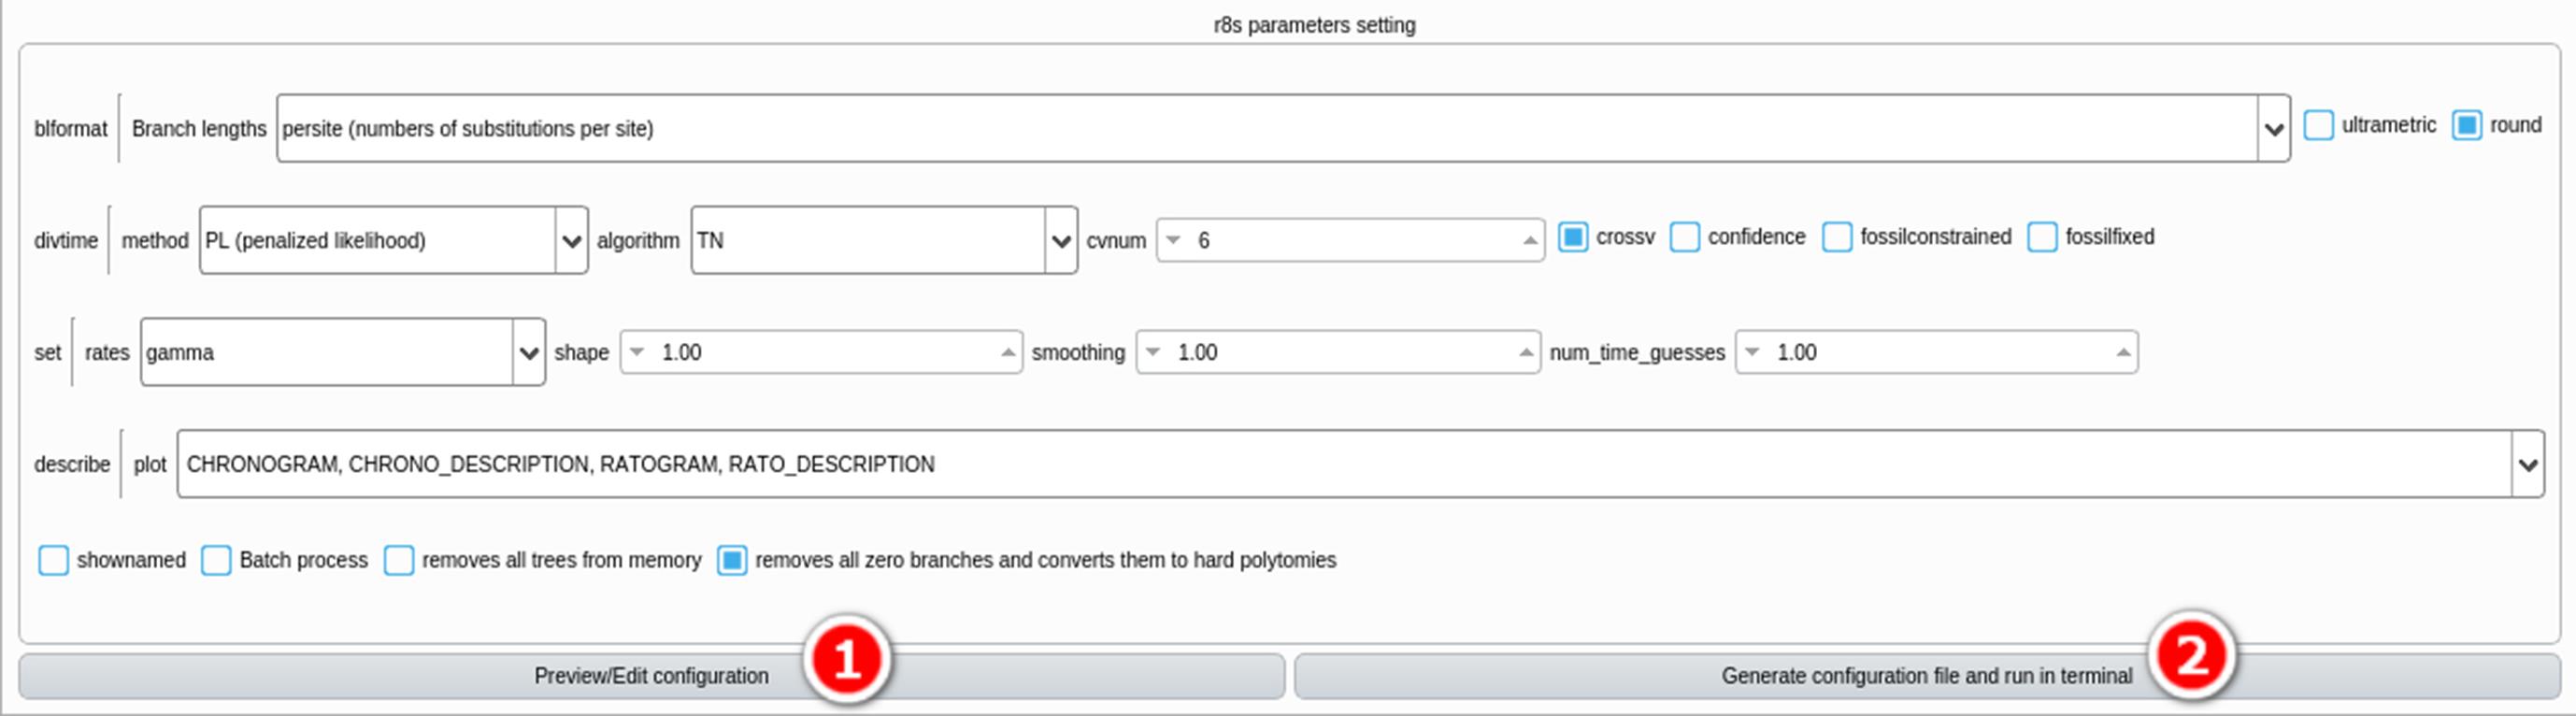Image resolution: width=2576 pixels, height=716 pixels.
Task: Click Generate configuration file and run in terminal
Action: (x=1927, y=676)
